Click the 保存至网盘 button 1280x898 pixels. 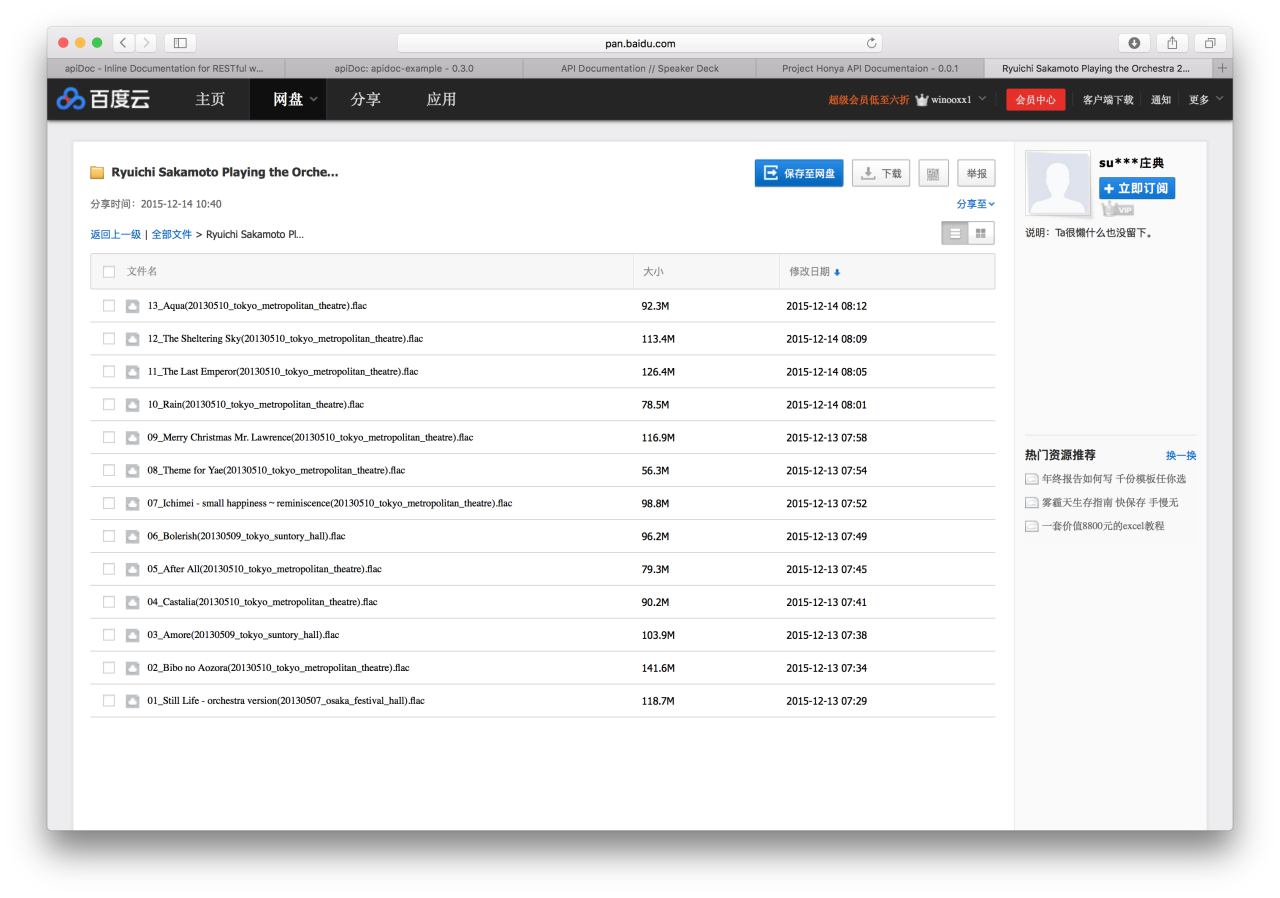pos(799,173)
